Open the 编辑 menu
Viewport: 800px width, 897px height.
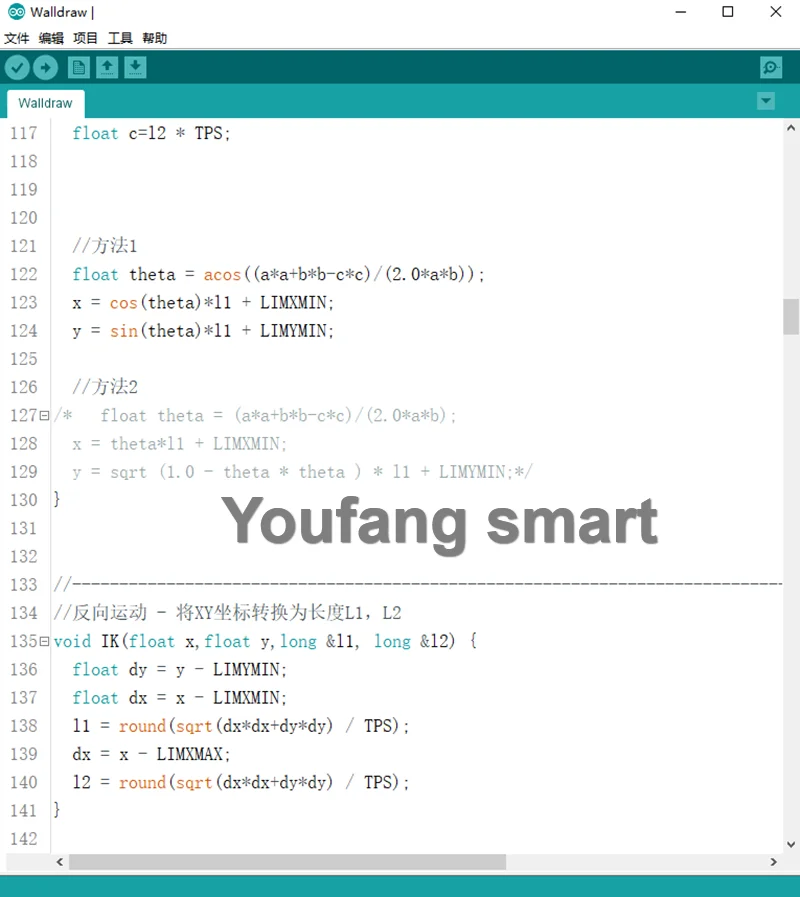click(51, 38)
